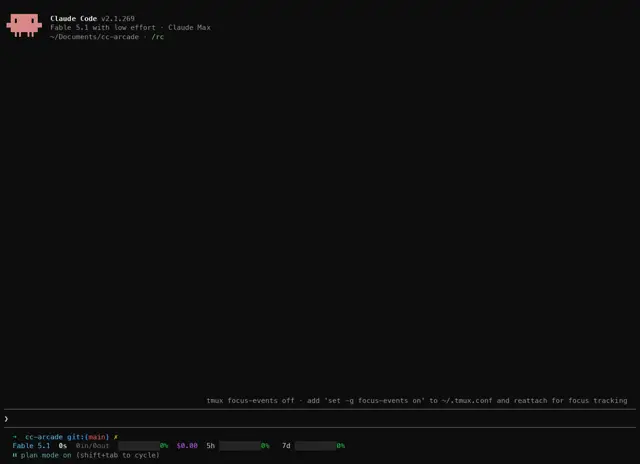The width and height of the screenshot is (640, 464).
Task: Click the "plan mode on" indicator text
Action: [46, 455]
